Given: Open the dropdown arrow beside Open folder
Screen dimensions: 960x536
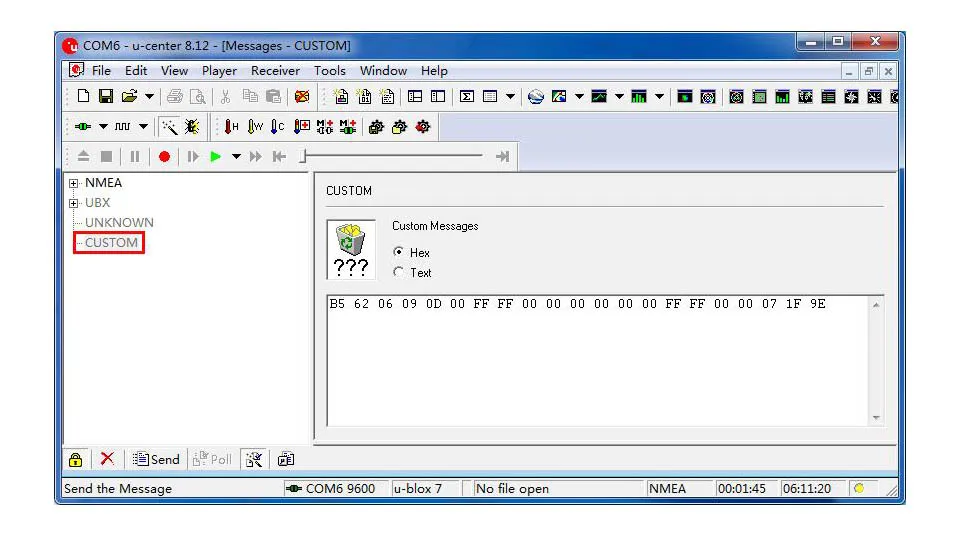Looking at the screenshot, I should (x=149, y=96).
